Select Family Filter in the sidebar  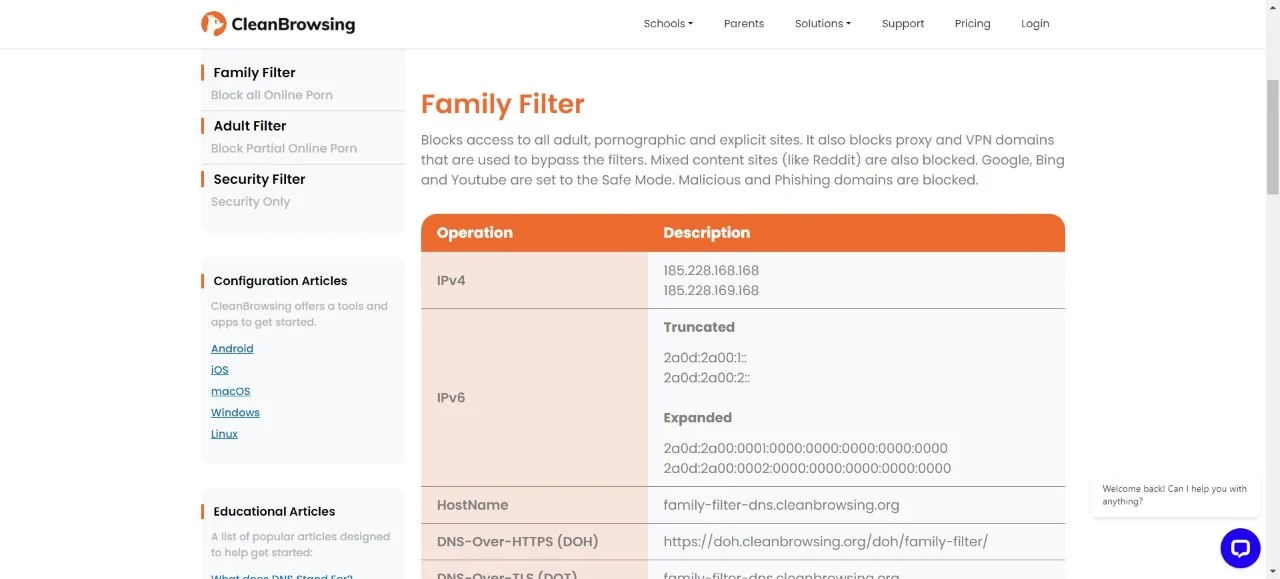point(254,72)
